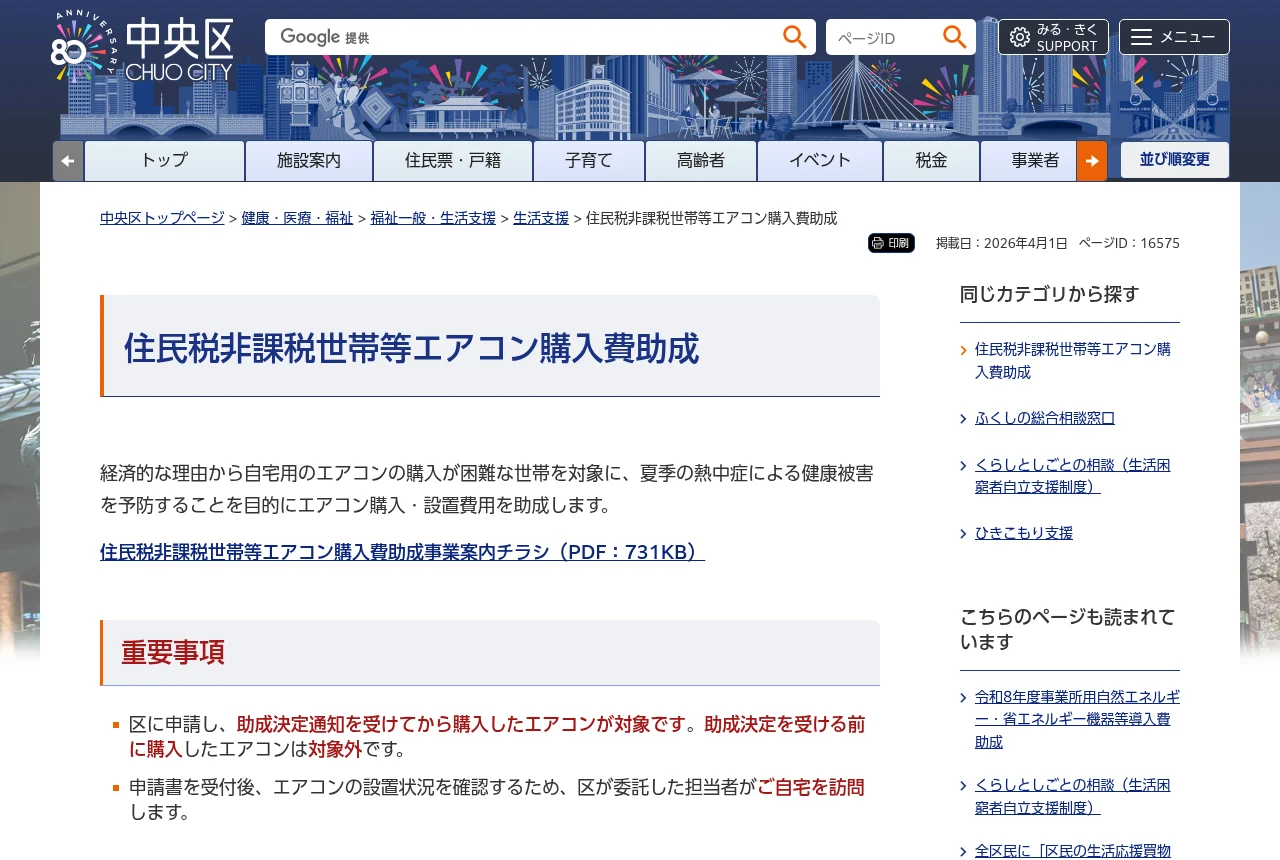The height and width of the screenshot is (860, 1280).
Task: Open 中央区トップページ breadcrumb link
Action: [162, 218]
